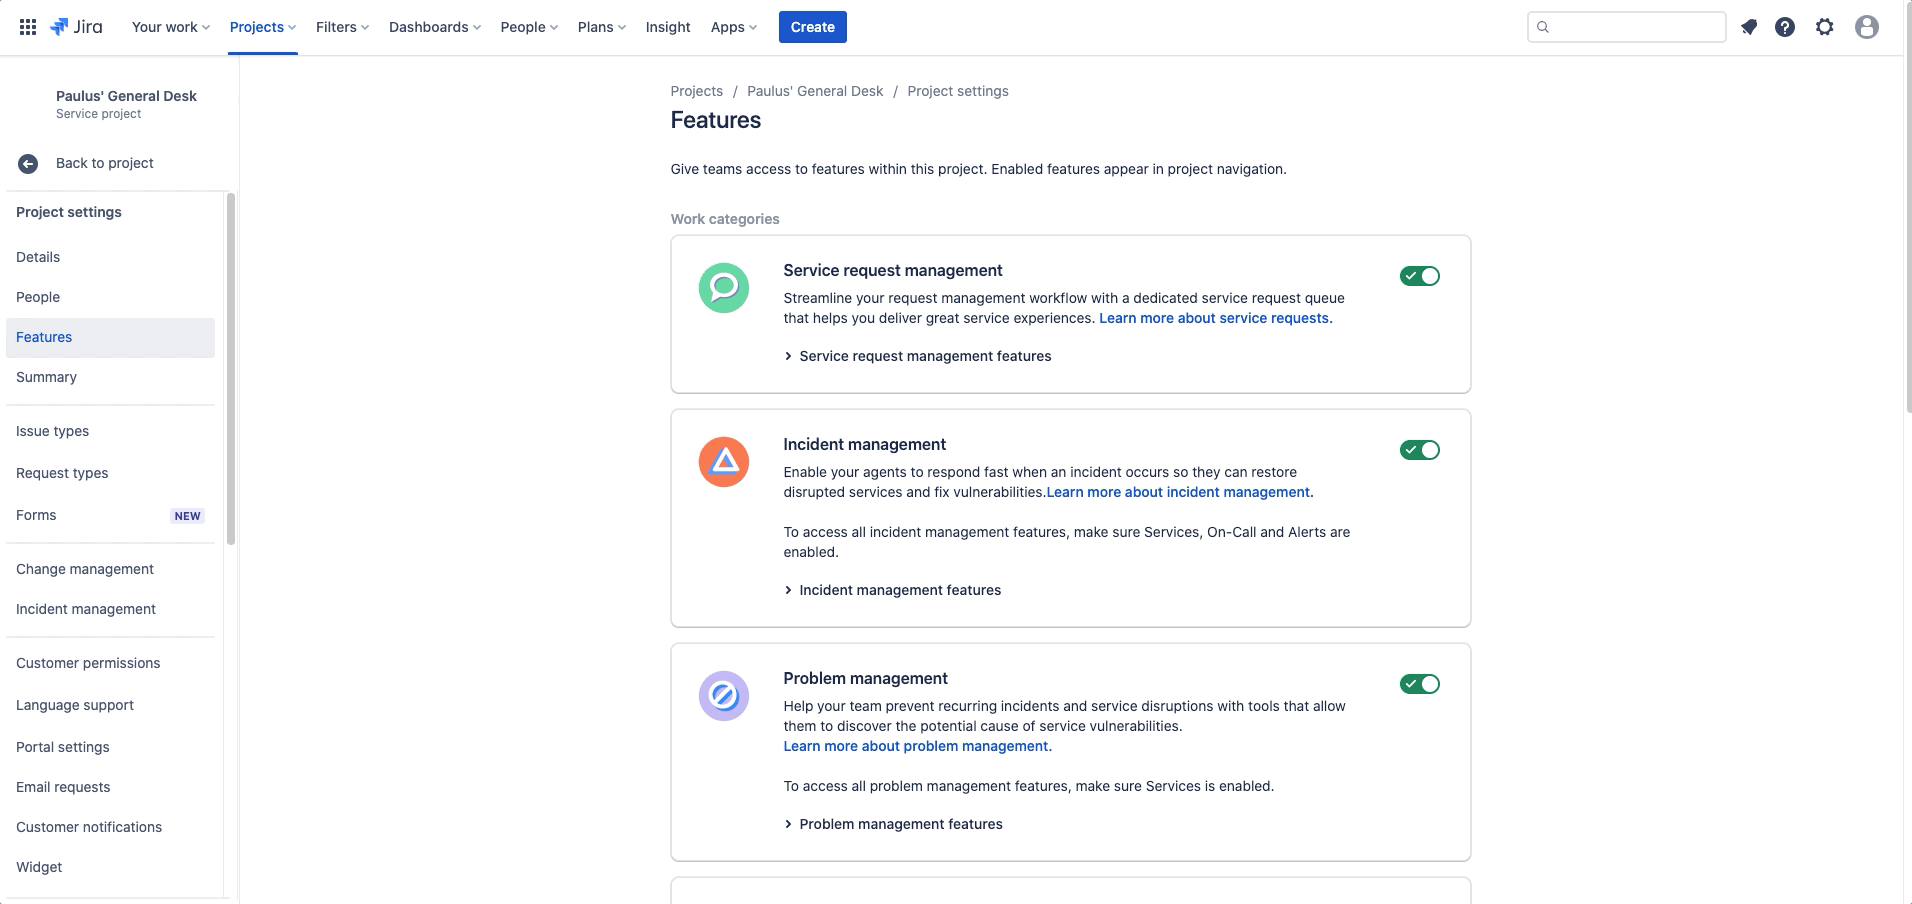Open the Insight menu item
The image size is (1912, 904).
[x=668, y=27]
